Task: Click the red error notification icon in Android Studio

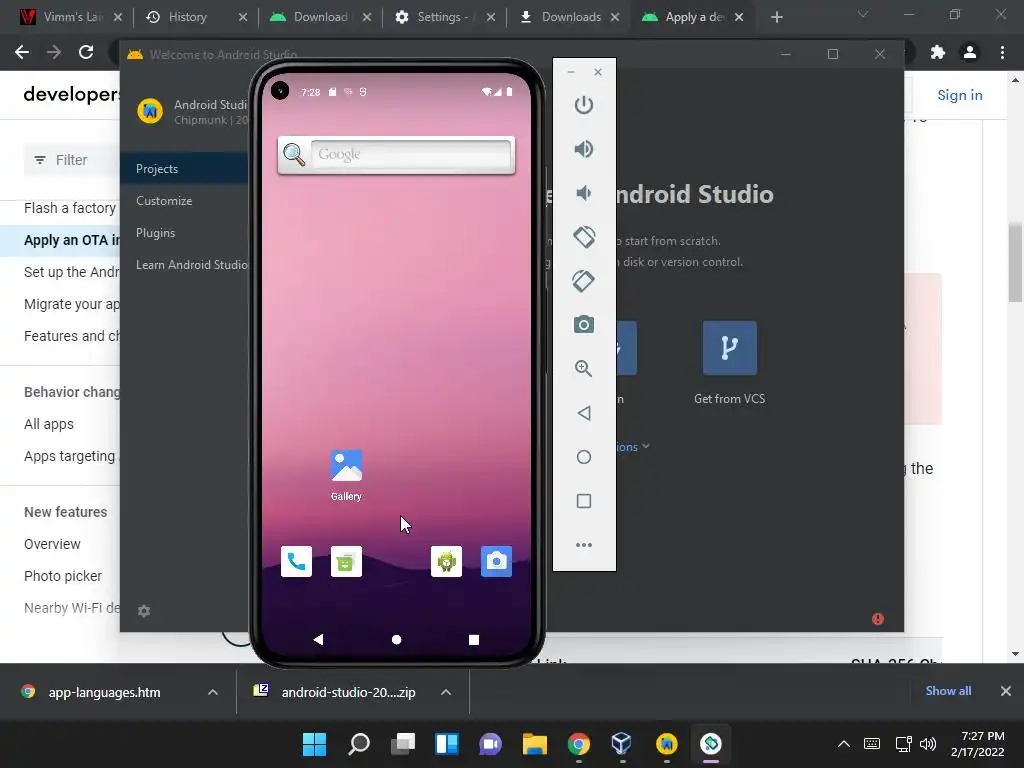Action: [878, 618]
